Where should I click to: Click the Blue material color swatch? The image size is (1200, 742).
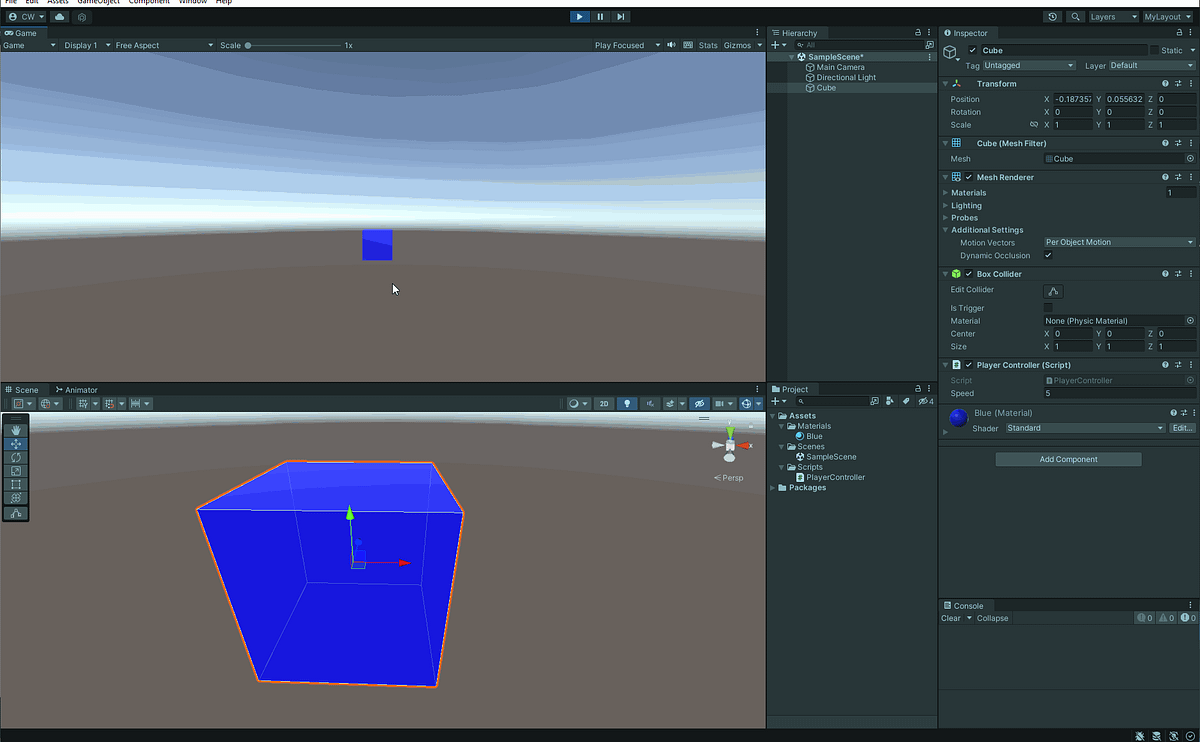(x=957, y=417)
